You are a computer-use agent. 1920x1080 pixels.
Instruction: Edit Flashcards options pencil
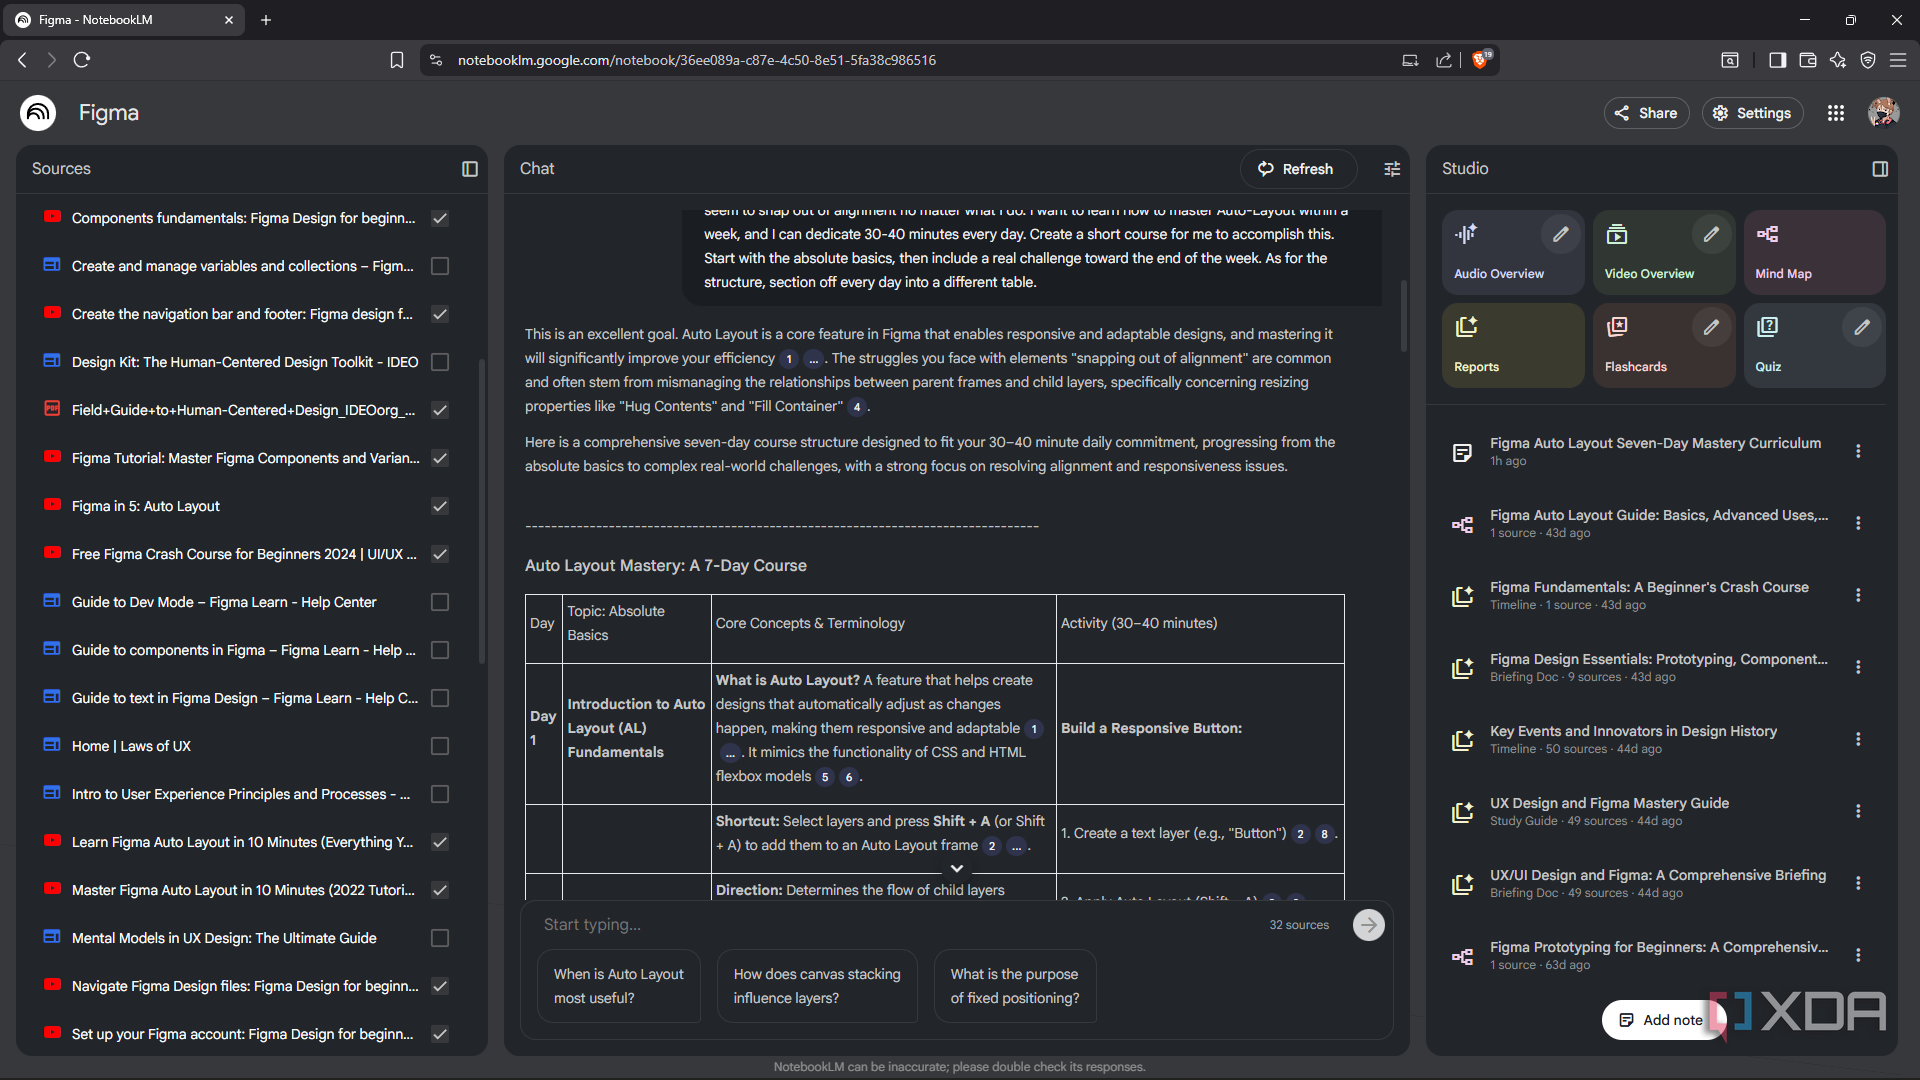point(1712,327)
